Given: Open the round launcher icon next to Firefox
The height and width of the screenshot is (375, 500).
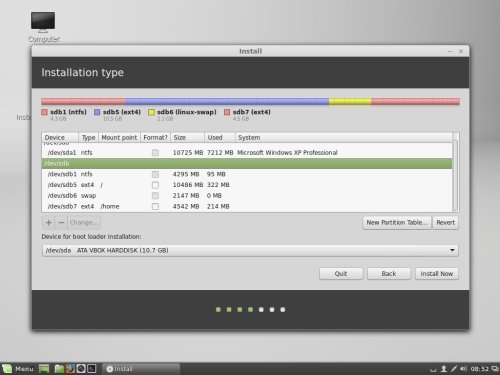Looking at the screenshot, I should click(x=81, y=369).
